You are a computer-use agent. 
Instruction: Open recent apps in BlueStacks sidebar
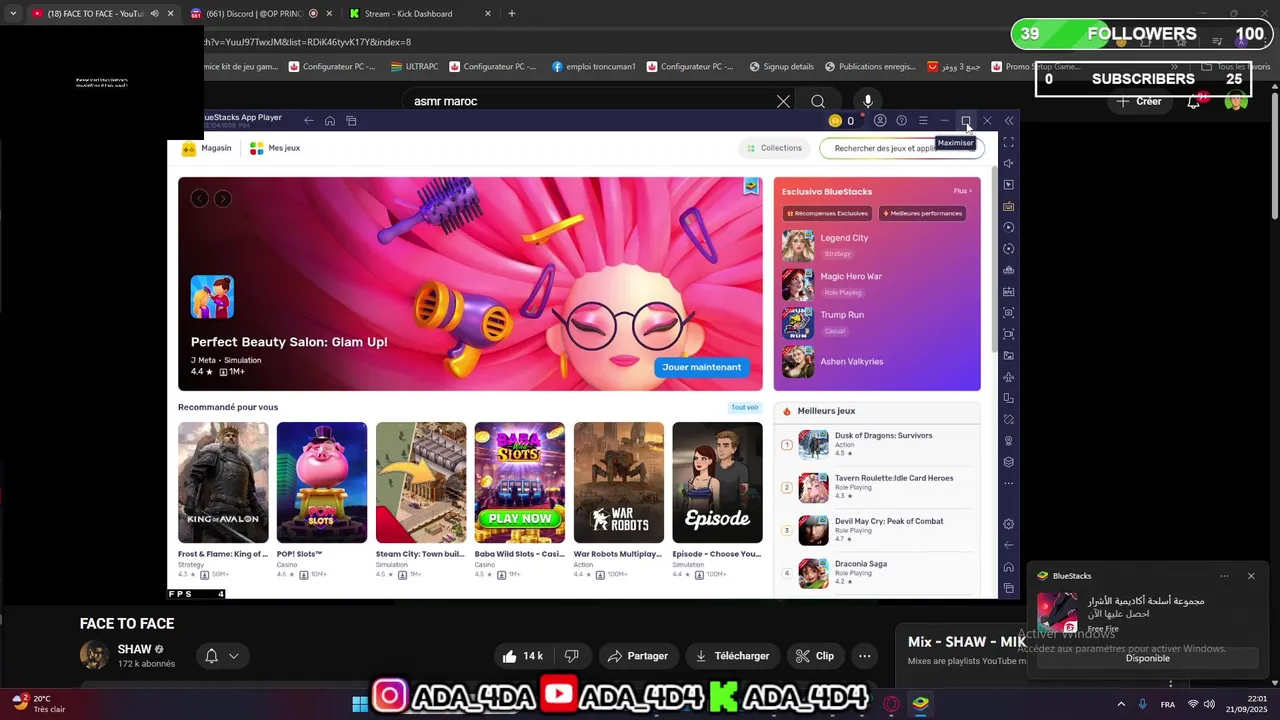1009,588
